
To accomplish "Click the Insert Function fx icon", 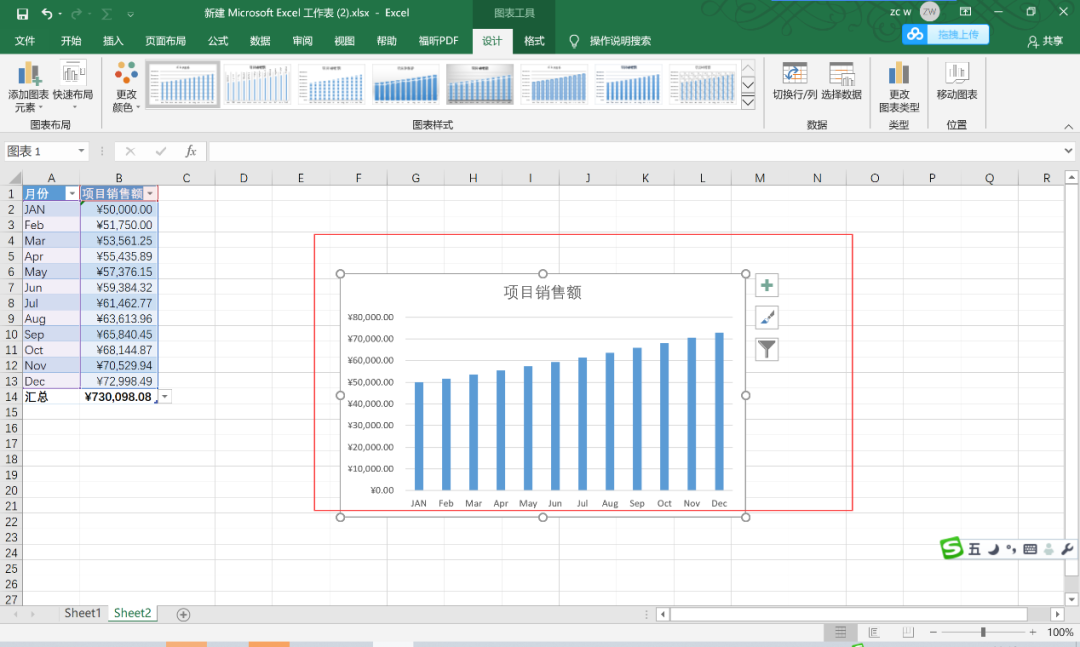I will click(191, 151).
